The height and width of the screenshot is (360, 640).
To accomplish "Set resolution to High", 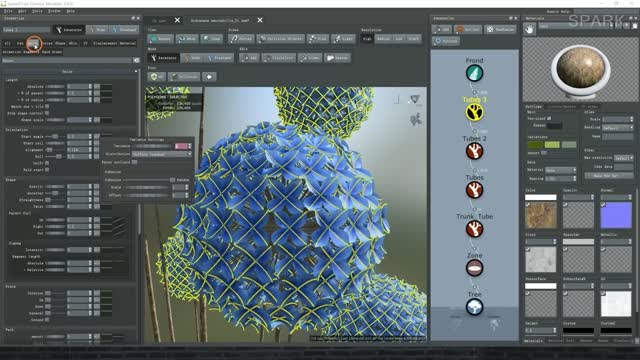I will [x=367, y=39].
